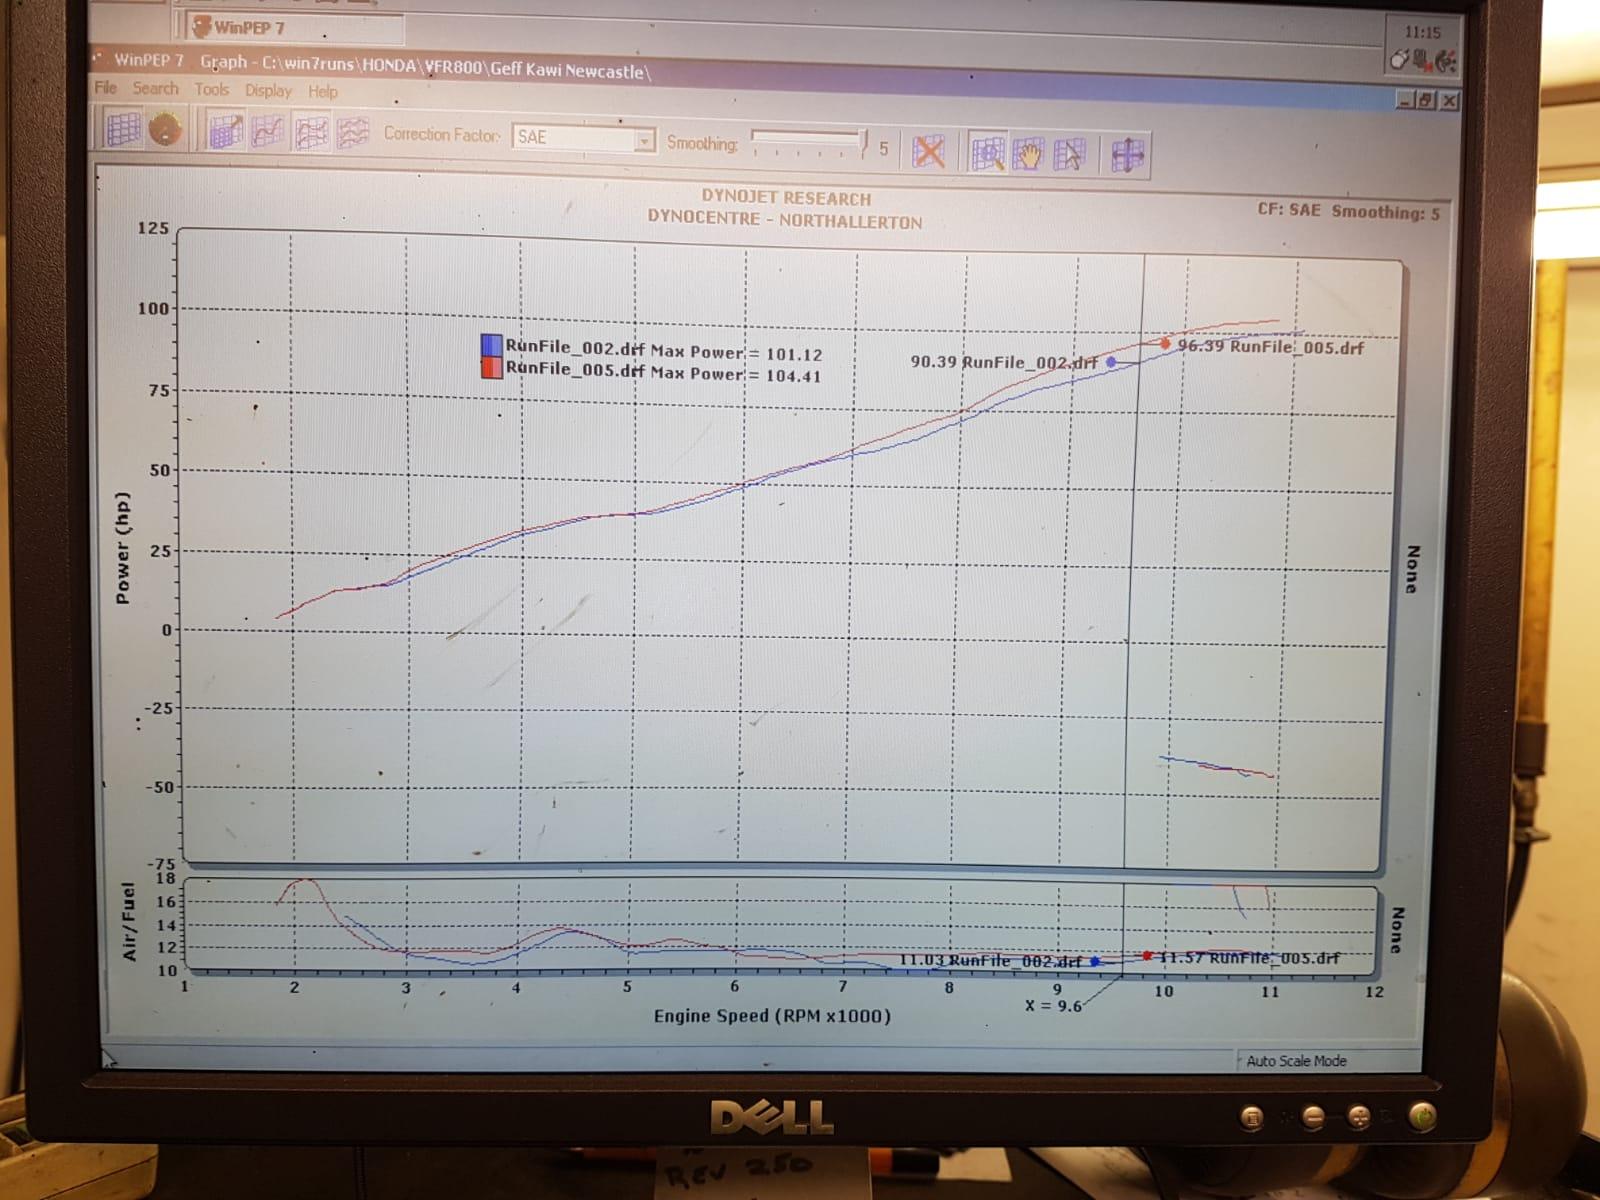Click the red marker dot on power curve

[x=1165, y=344]
